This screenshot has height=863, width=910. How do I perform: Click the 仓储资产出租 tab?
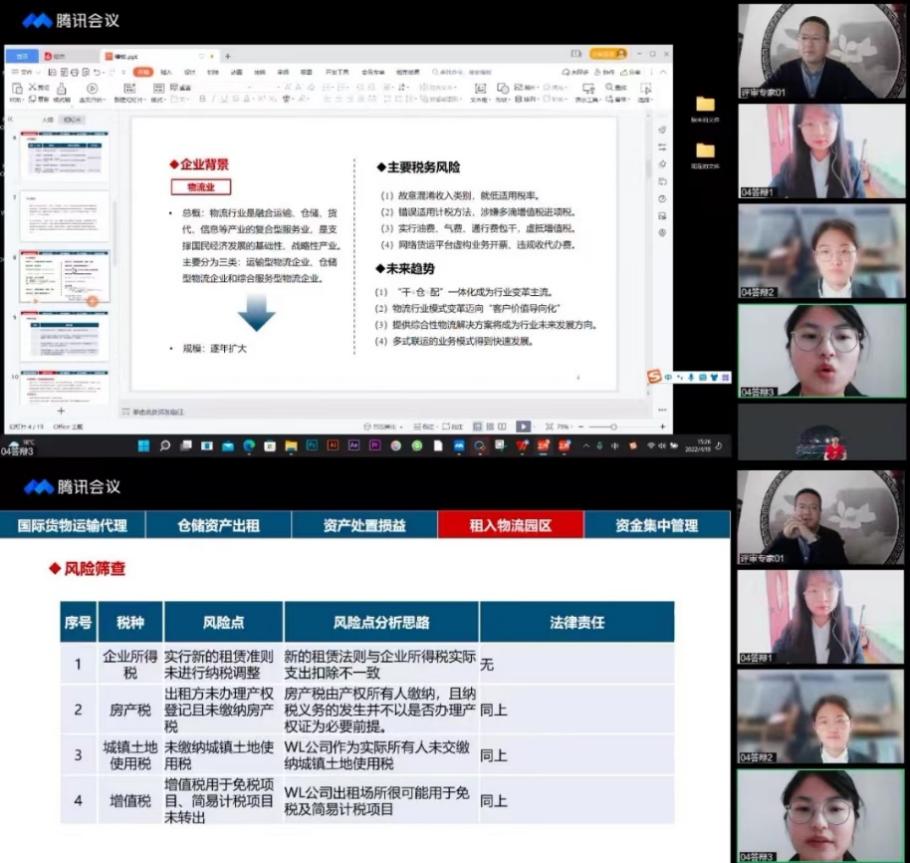tap(218, 525)
